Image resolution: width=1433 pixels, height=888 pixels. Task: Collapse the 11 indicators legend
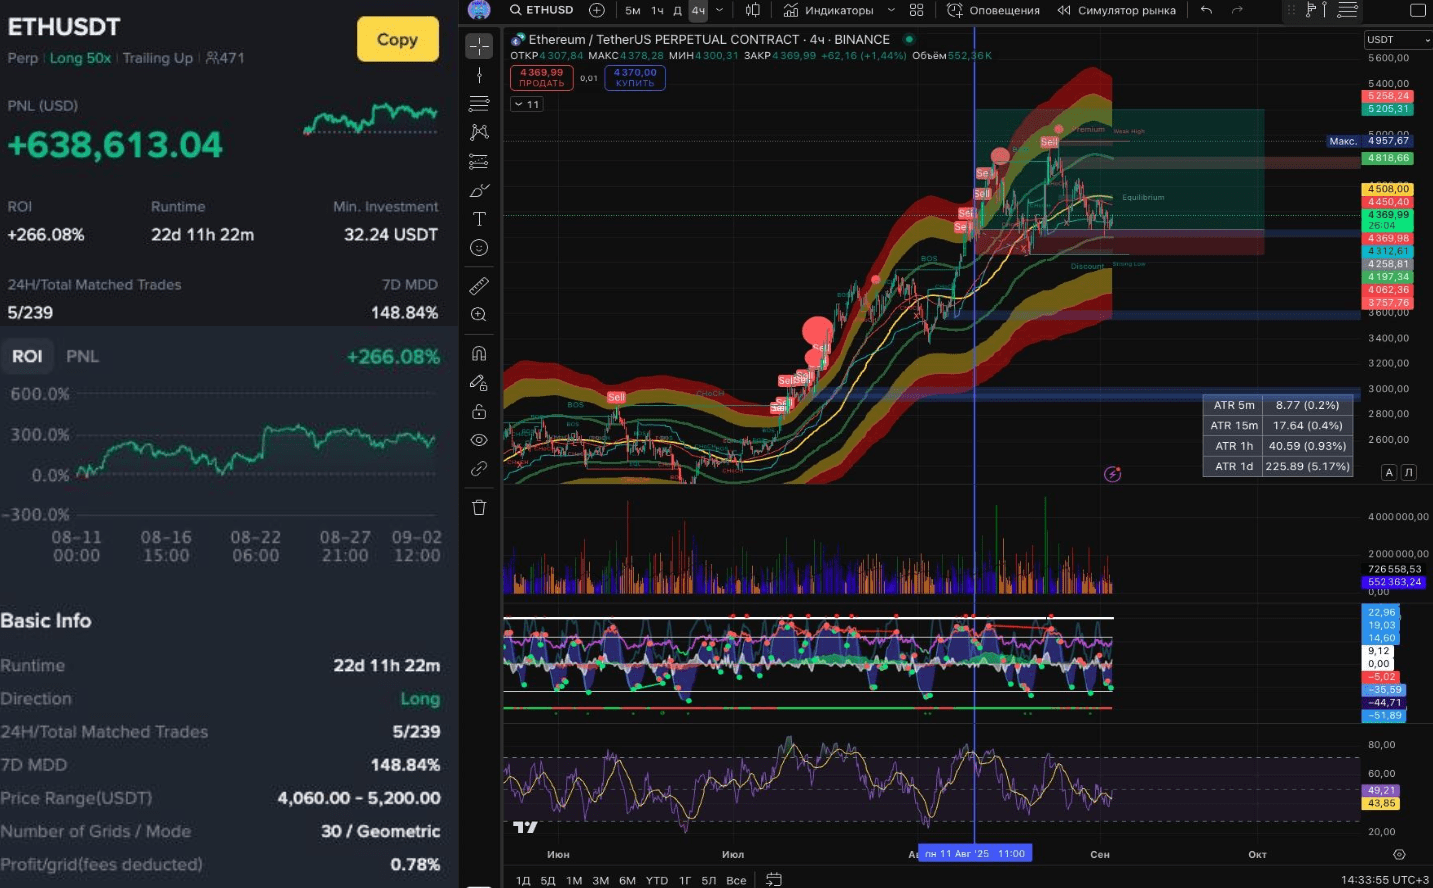tap(527, 104)
